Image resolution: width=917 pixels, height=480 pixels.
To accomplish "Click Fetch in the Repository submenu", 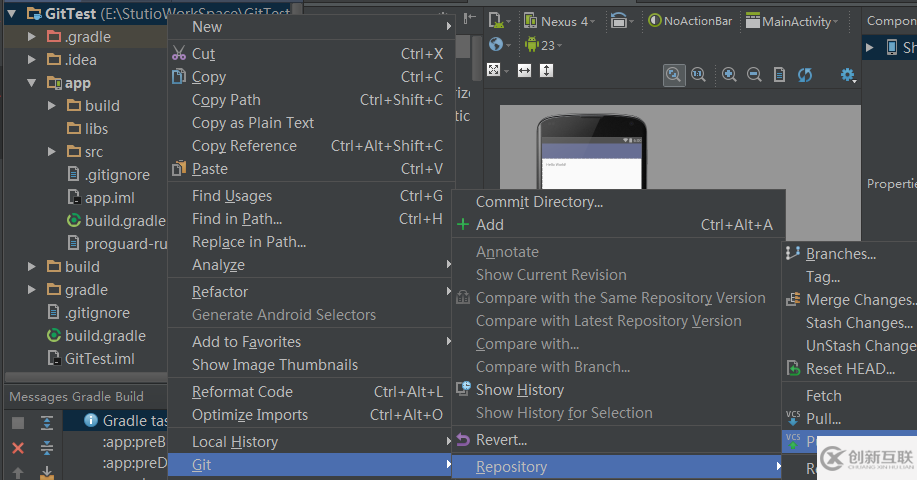I will (824, 396).
